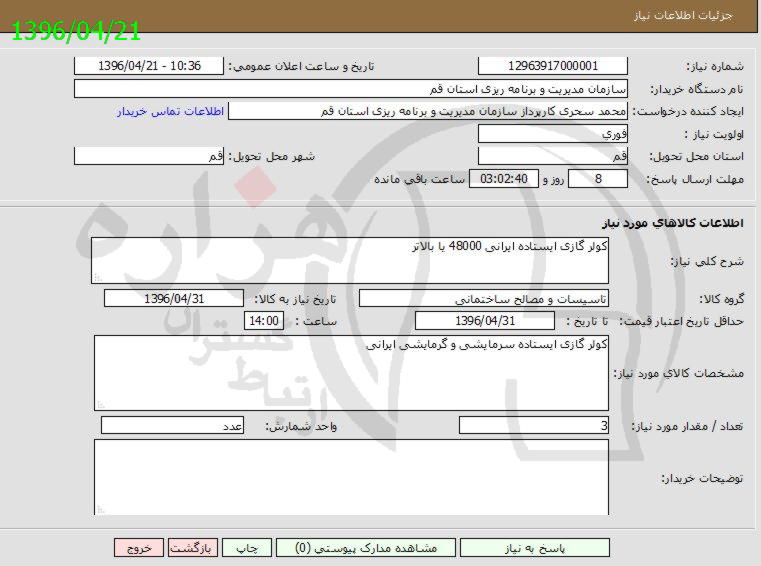Click the تعداد / مقدار مورد نیاز label
Screen dimensions: 761x566
pyautogui.click(x=687, y=426)
